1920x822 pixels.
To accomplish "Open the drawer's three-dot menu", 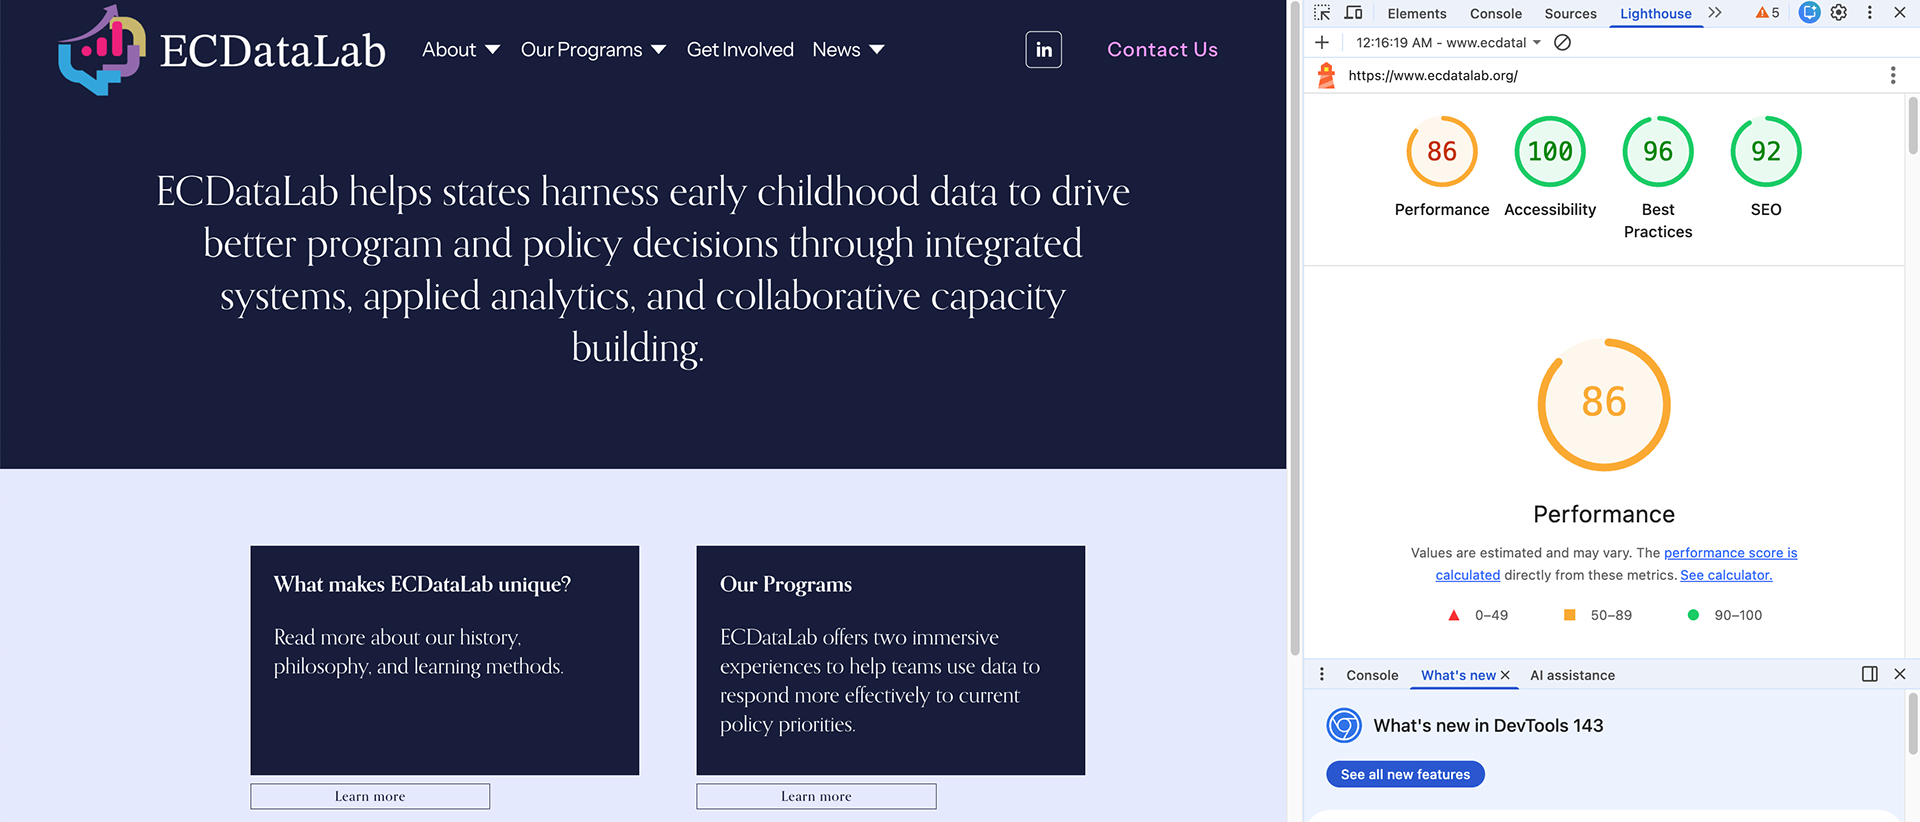I will coord(1322,674).
